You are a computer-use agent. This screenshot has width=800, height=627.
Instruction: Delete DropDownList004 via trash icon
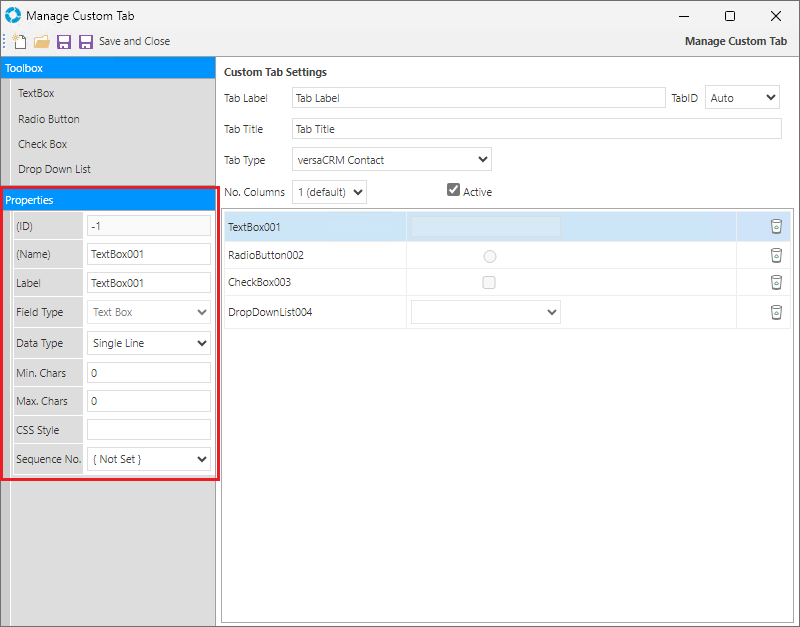pos(776,312)
